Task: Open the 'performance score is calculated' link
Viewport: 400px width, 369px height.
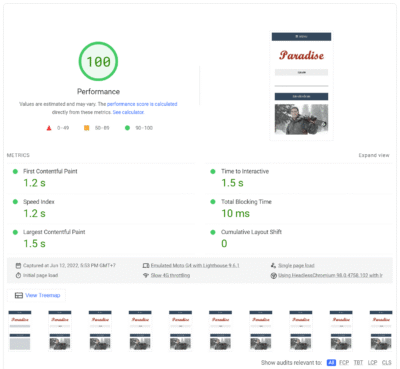Action: pos(142,104)
